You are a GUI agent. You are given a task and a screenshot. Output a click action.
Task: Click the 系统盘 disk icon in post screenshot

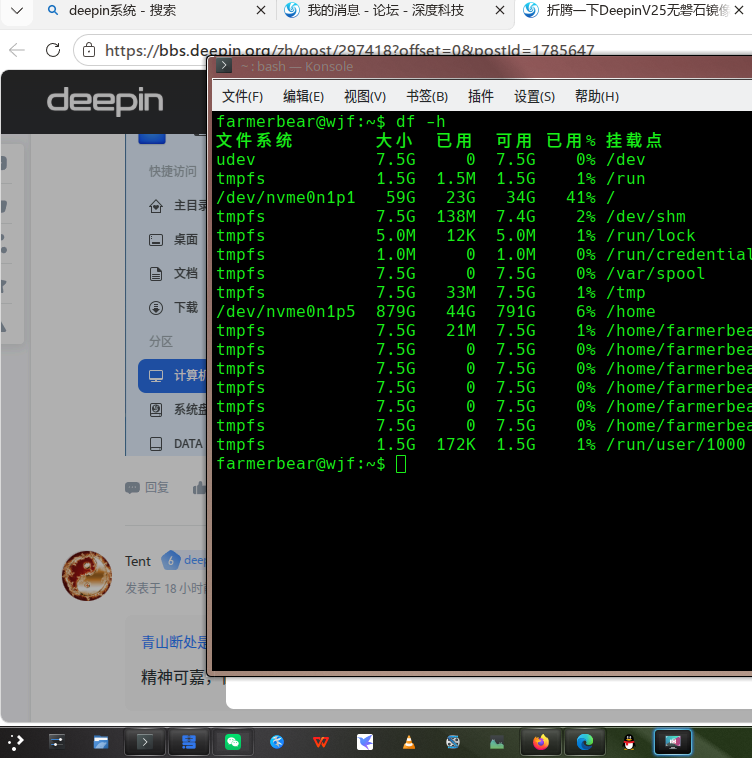tap(156, 410)
